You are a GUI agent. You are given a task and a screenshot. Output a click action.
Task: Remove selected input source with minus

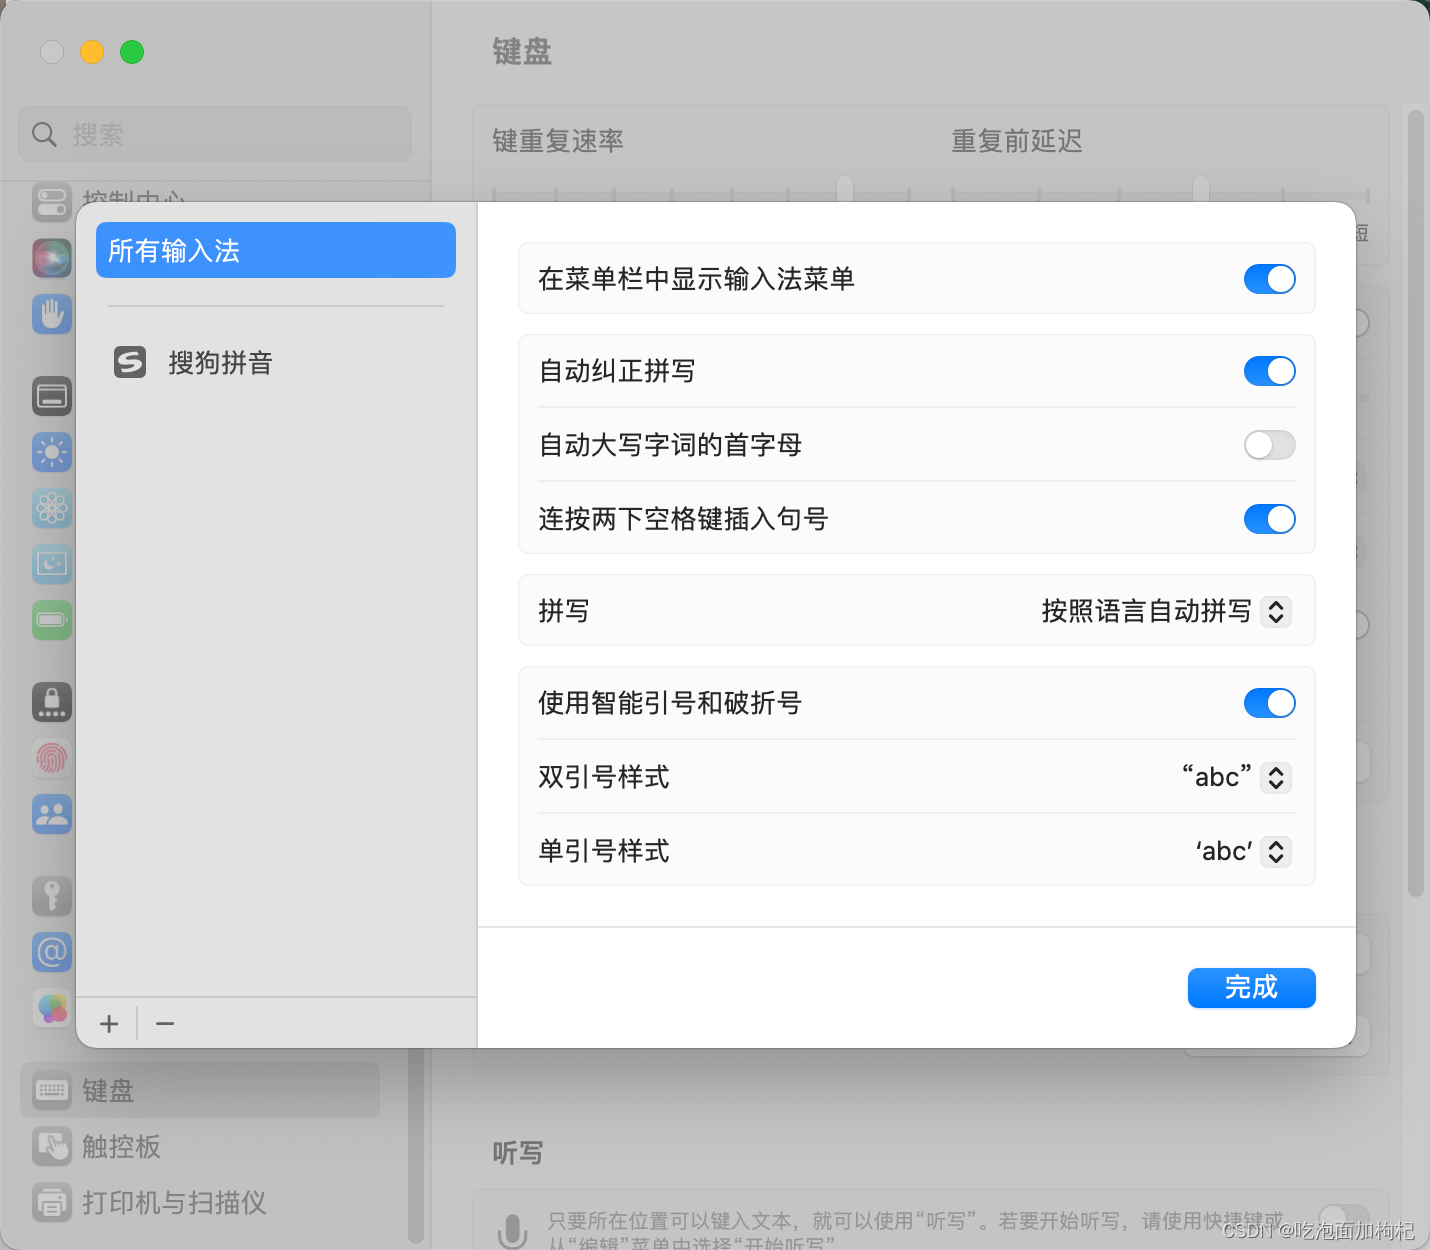(x=165, y=1024)
